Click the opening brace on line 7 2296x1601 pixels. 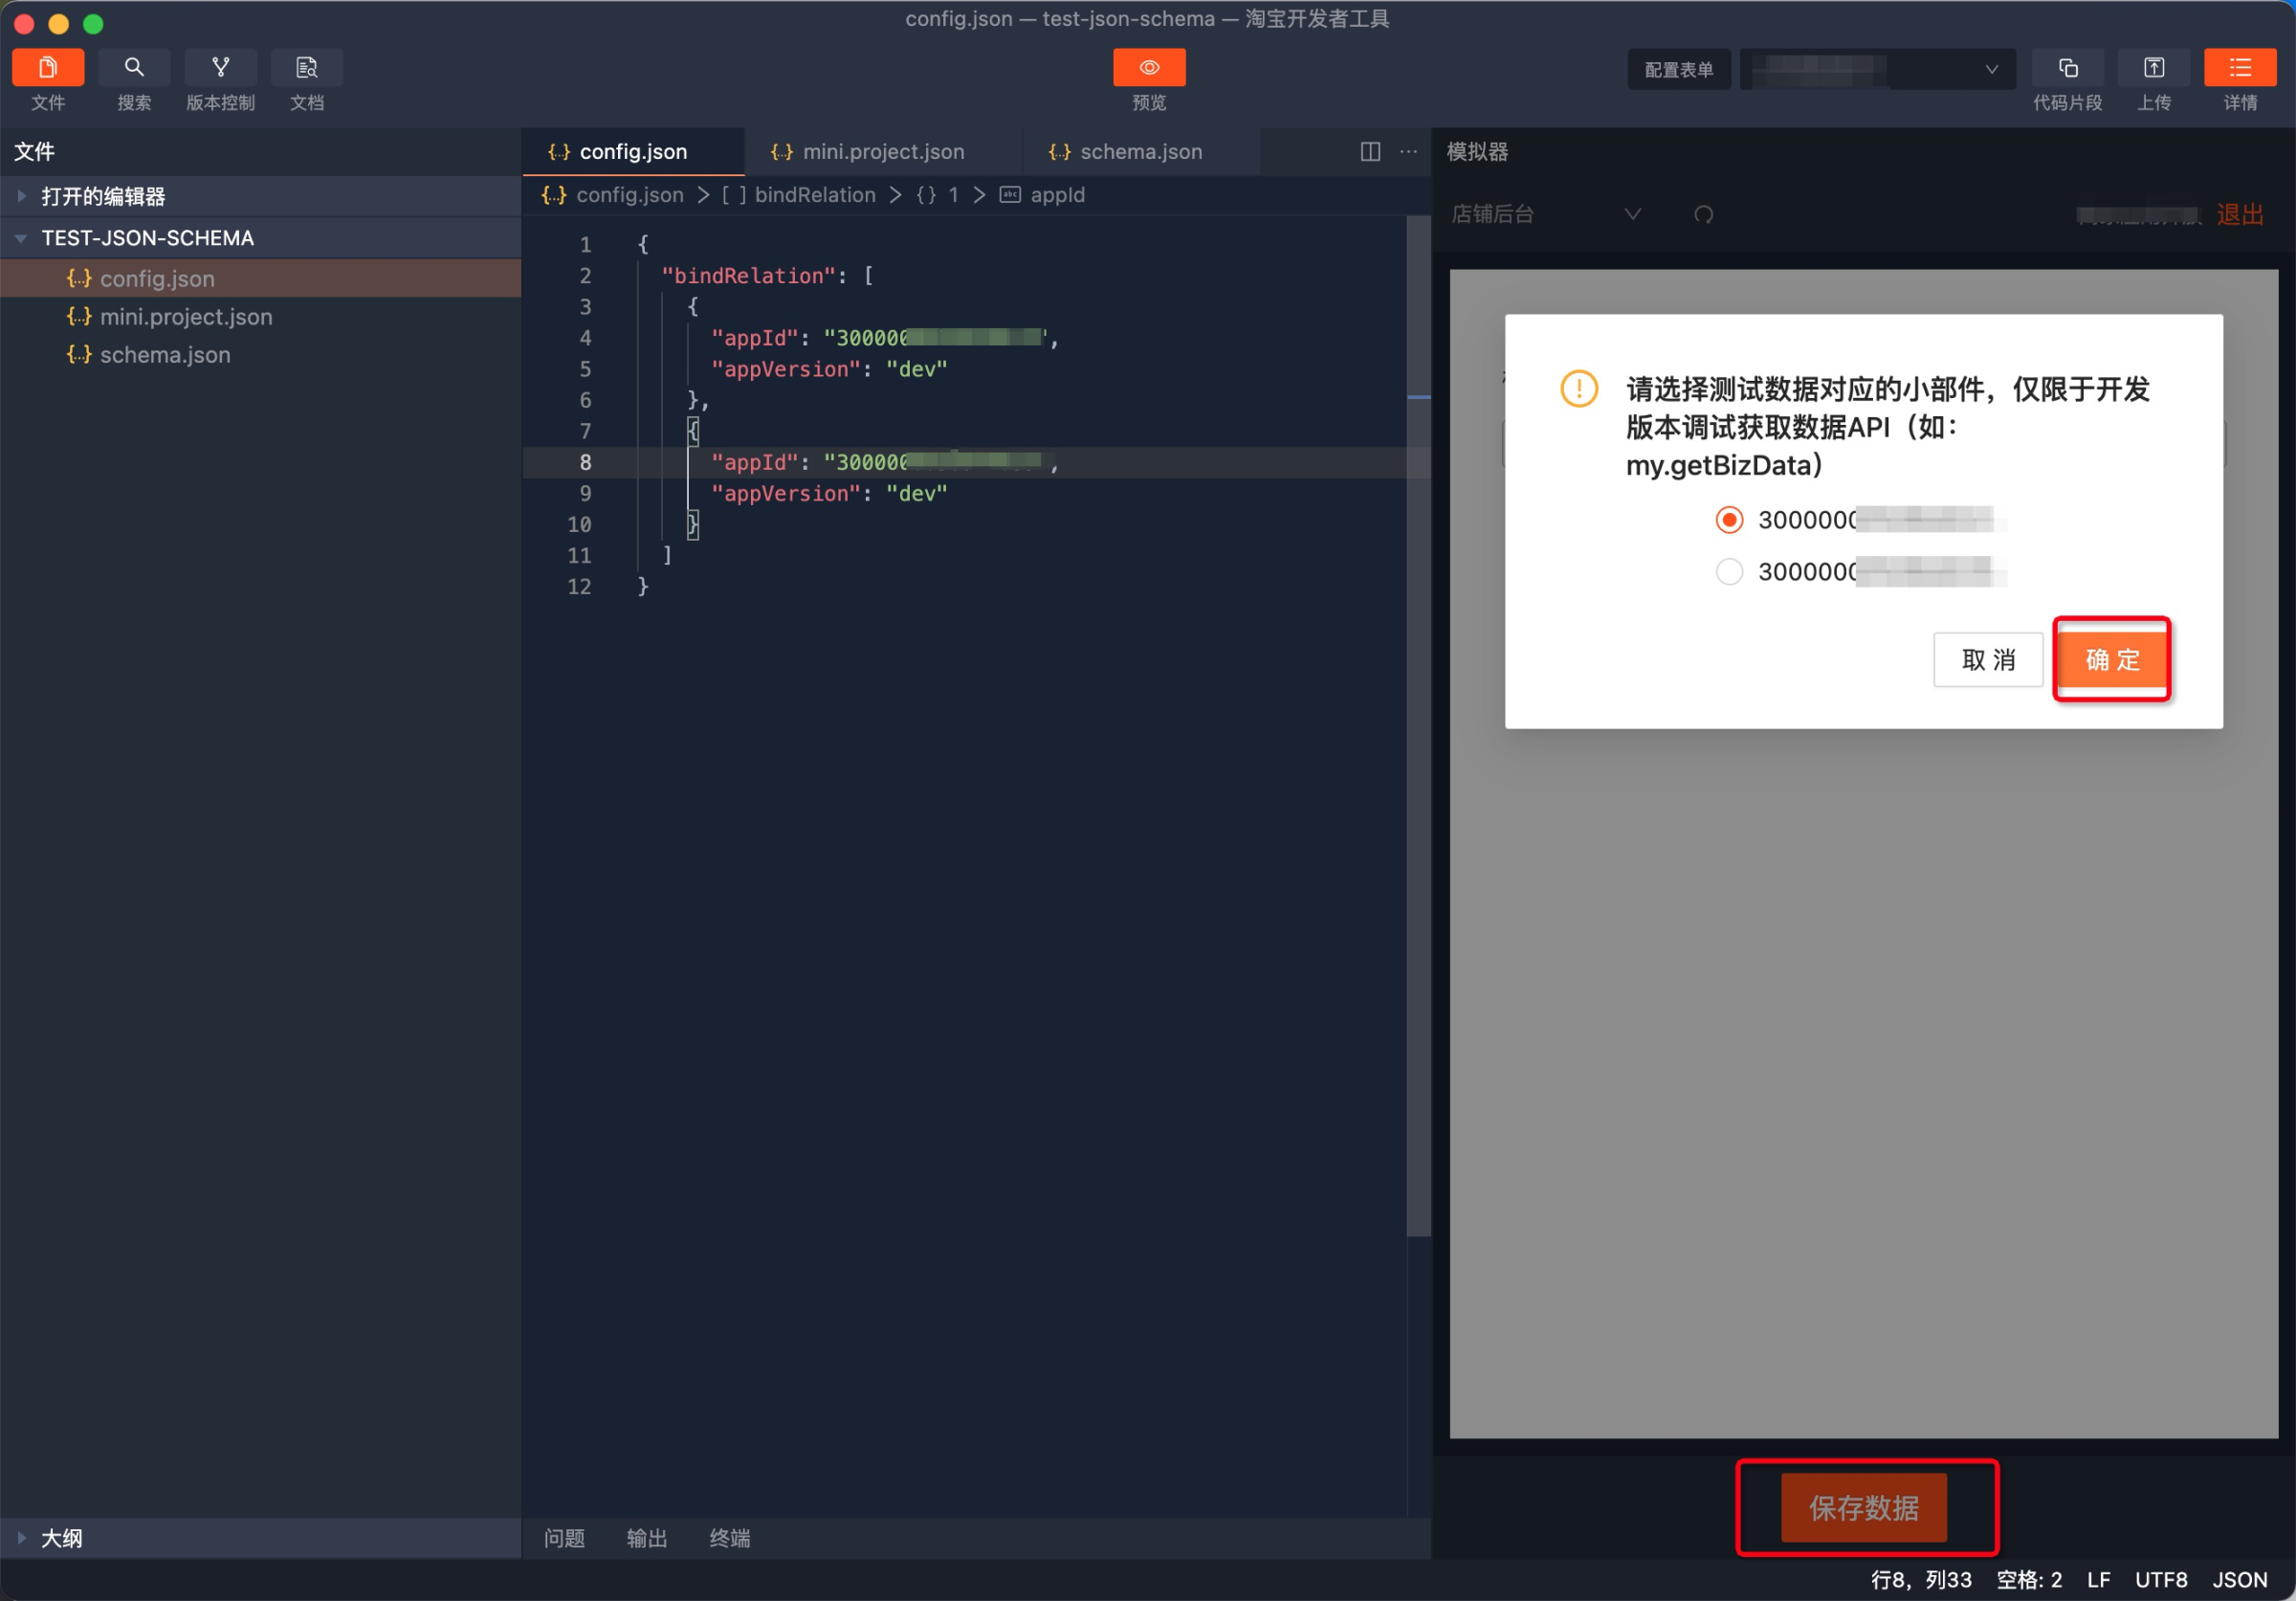692,431
